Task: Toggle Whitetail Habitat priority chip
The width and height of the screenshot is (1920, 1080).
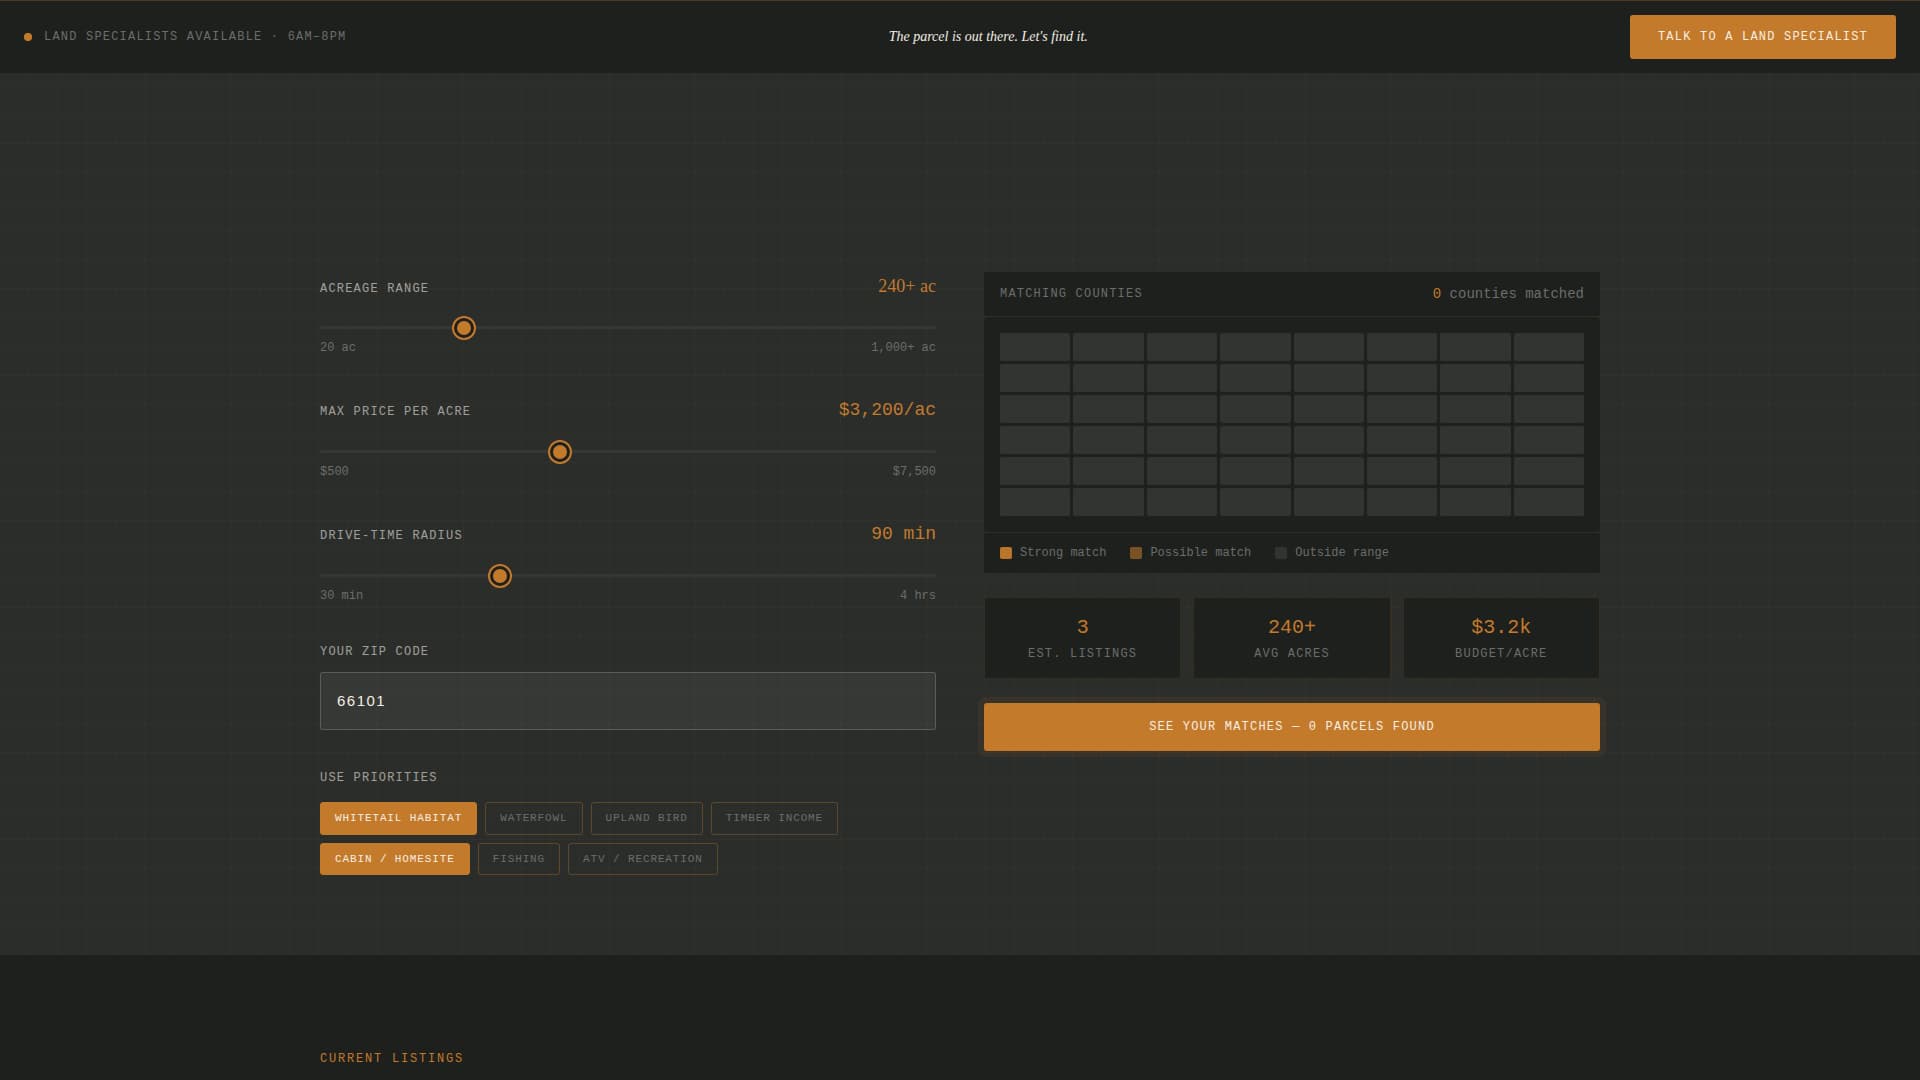Action: click(x=398, y=818)
